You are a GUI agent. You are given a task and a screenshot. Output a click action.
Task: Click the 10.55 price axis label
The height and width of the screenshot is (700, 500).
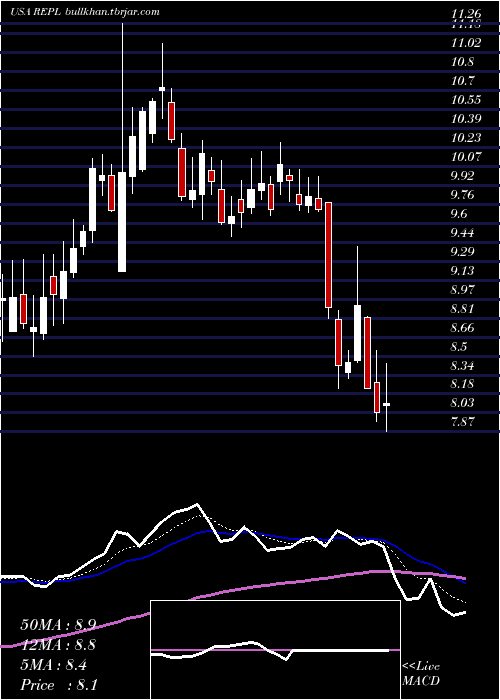tap(467, 100)
